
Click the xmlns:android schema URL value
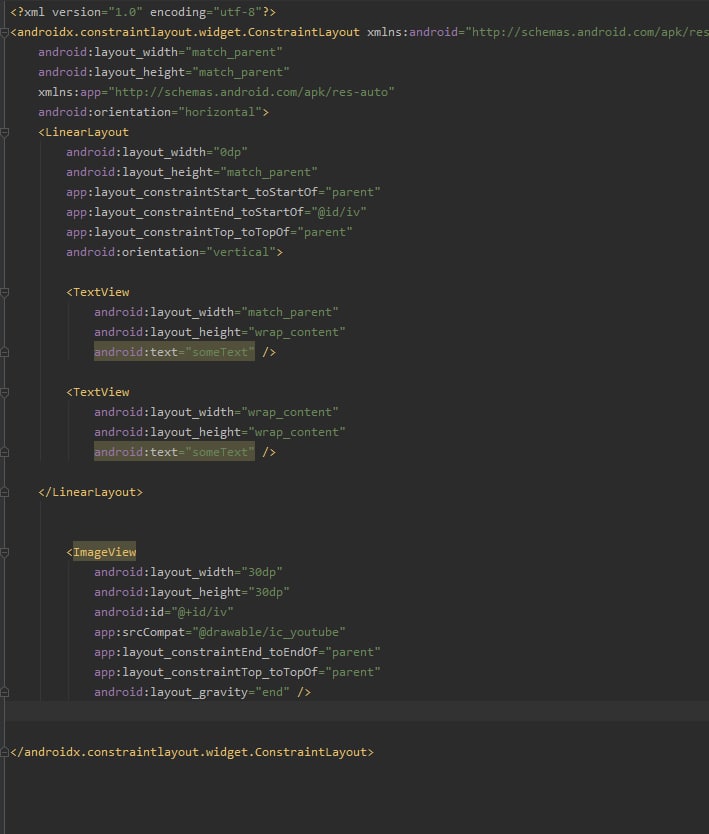tap(587, 32)
